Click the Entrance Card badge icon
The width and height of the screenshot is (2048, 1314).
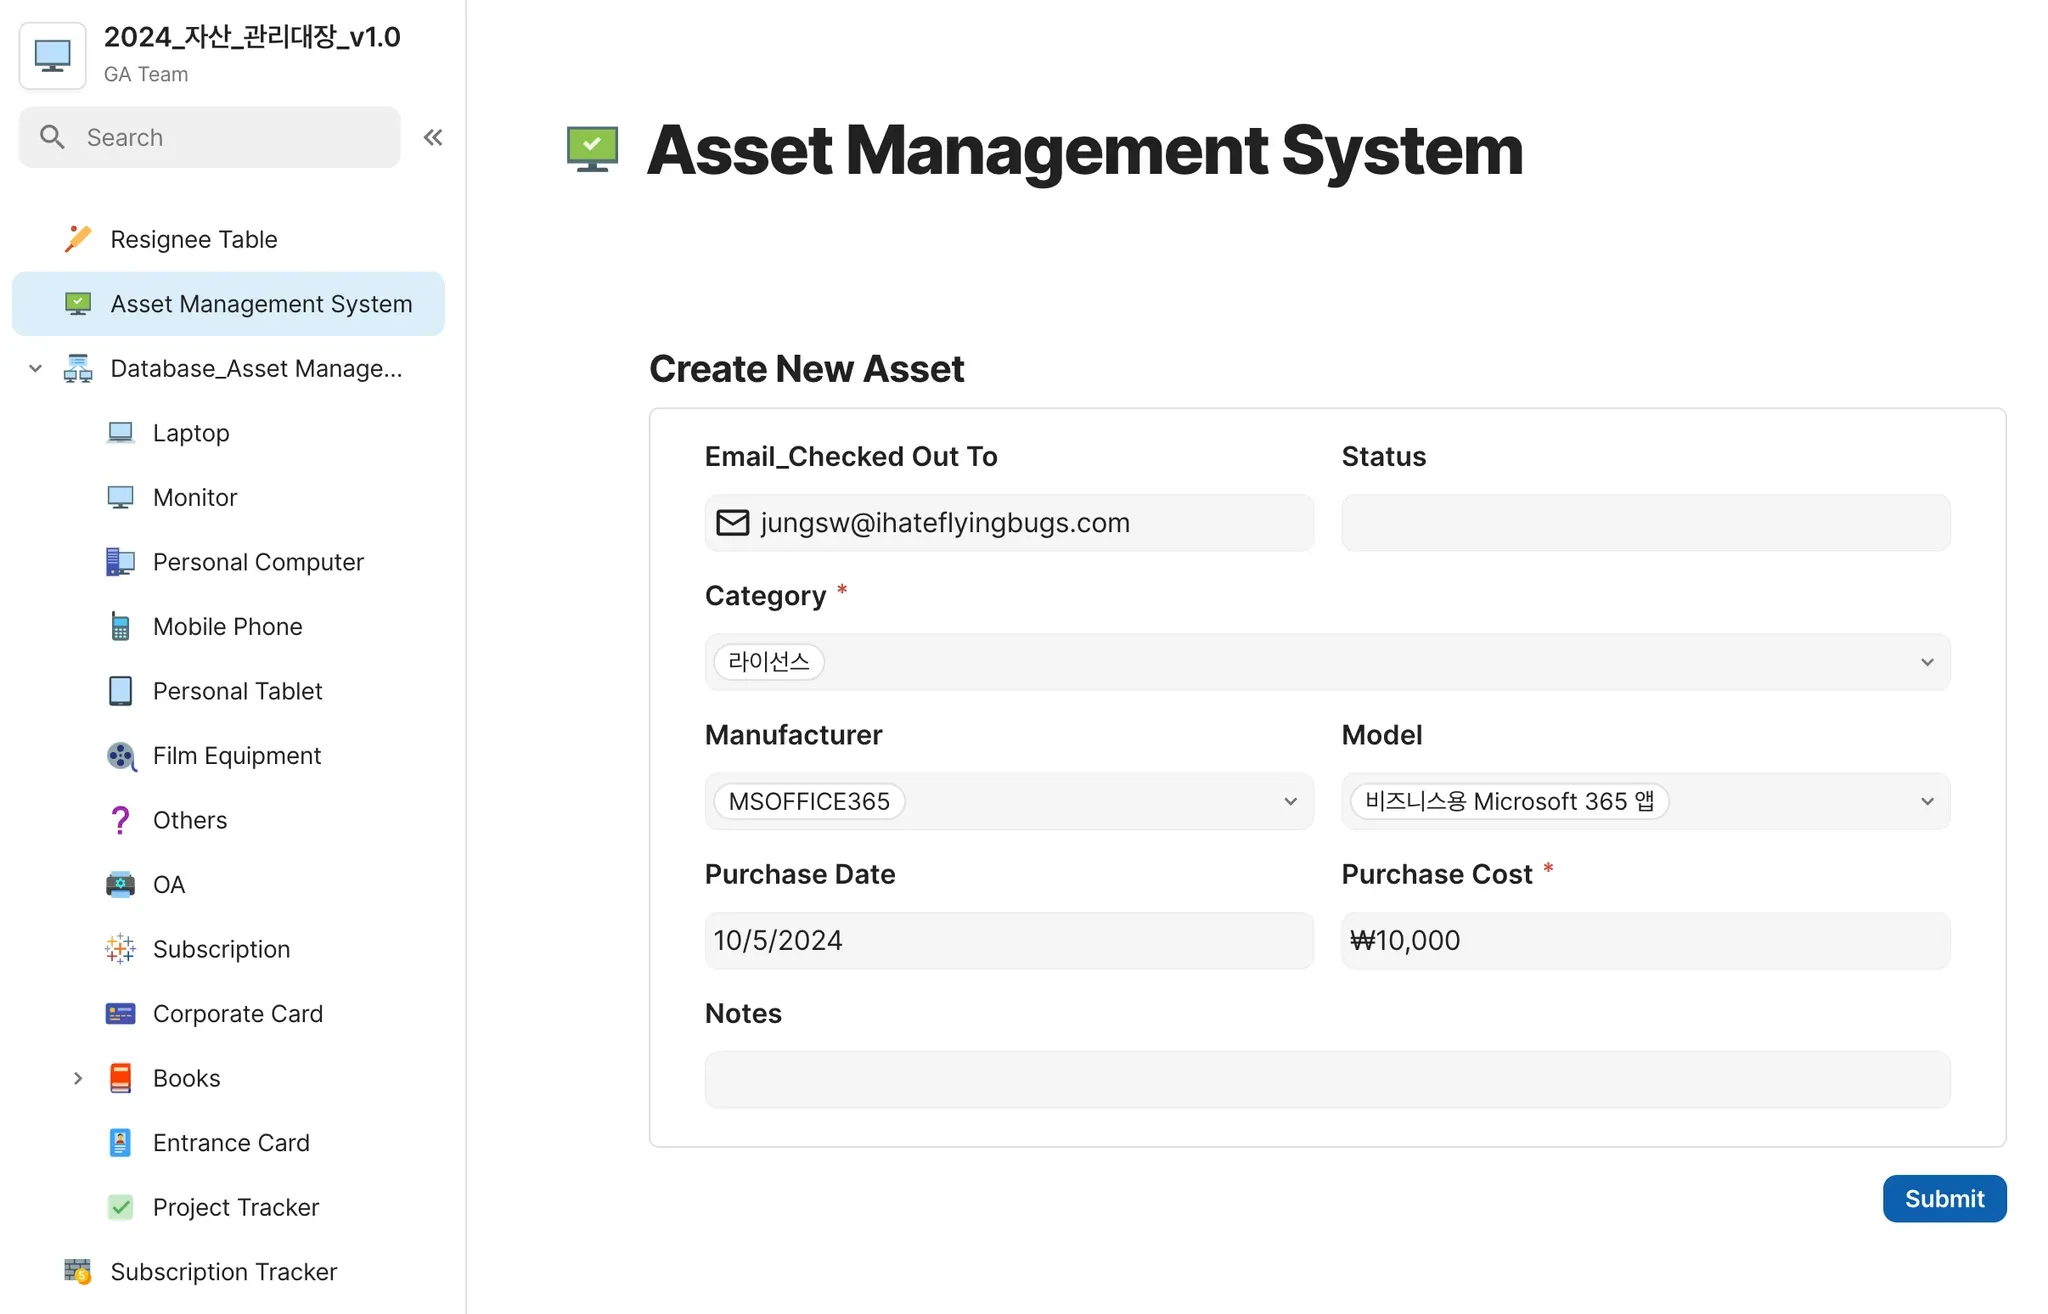120,1143
